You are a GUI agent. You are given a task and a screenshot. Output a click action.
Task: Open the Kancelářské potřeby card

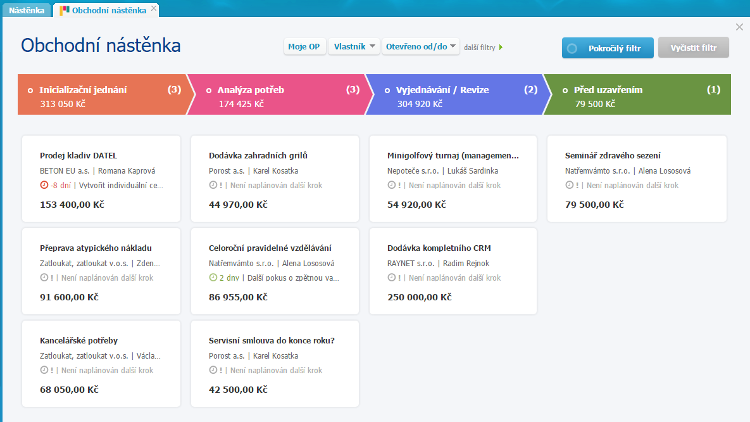(101, 364)
